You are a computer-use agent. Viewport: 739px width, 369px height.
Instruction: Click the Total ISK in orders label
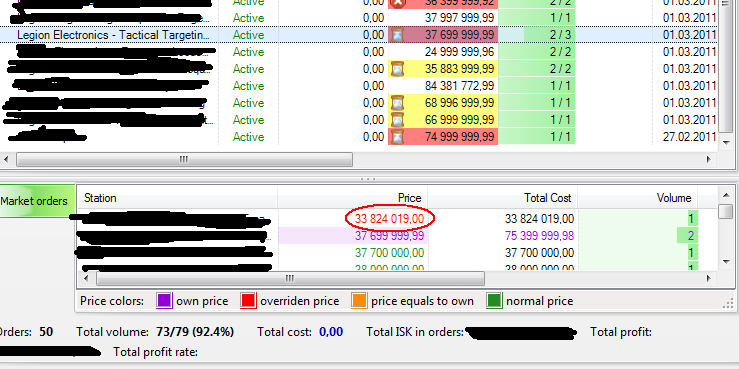[x=415, y=332]
